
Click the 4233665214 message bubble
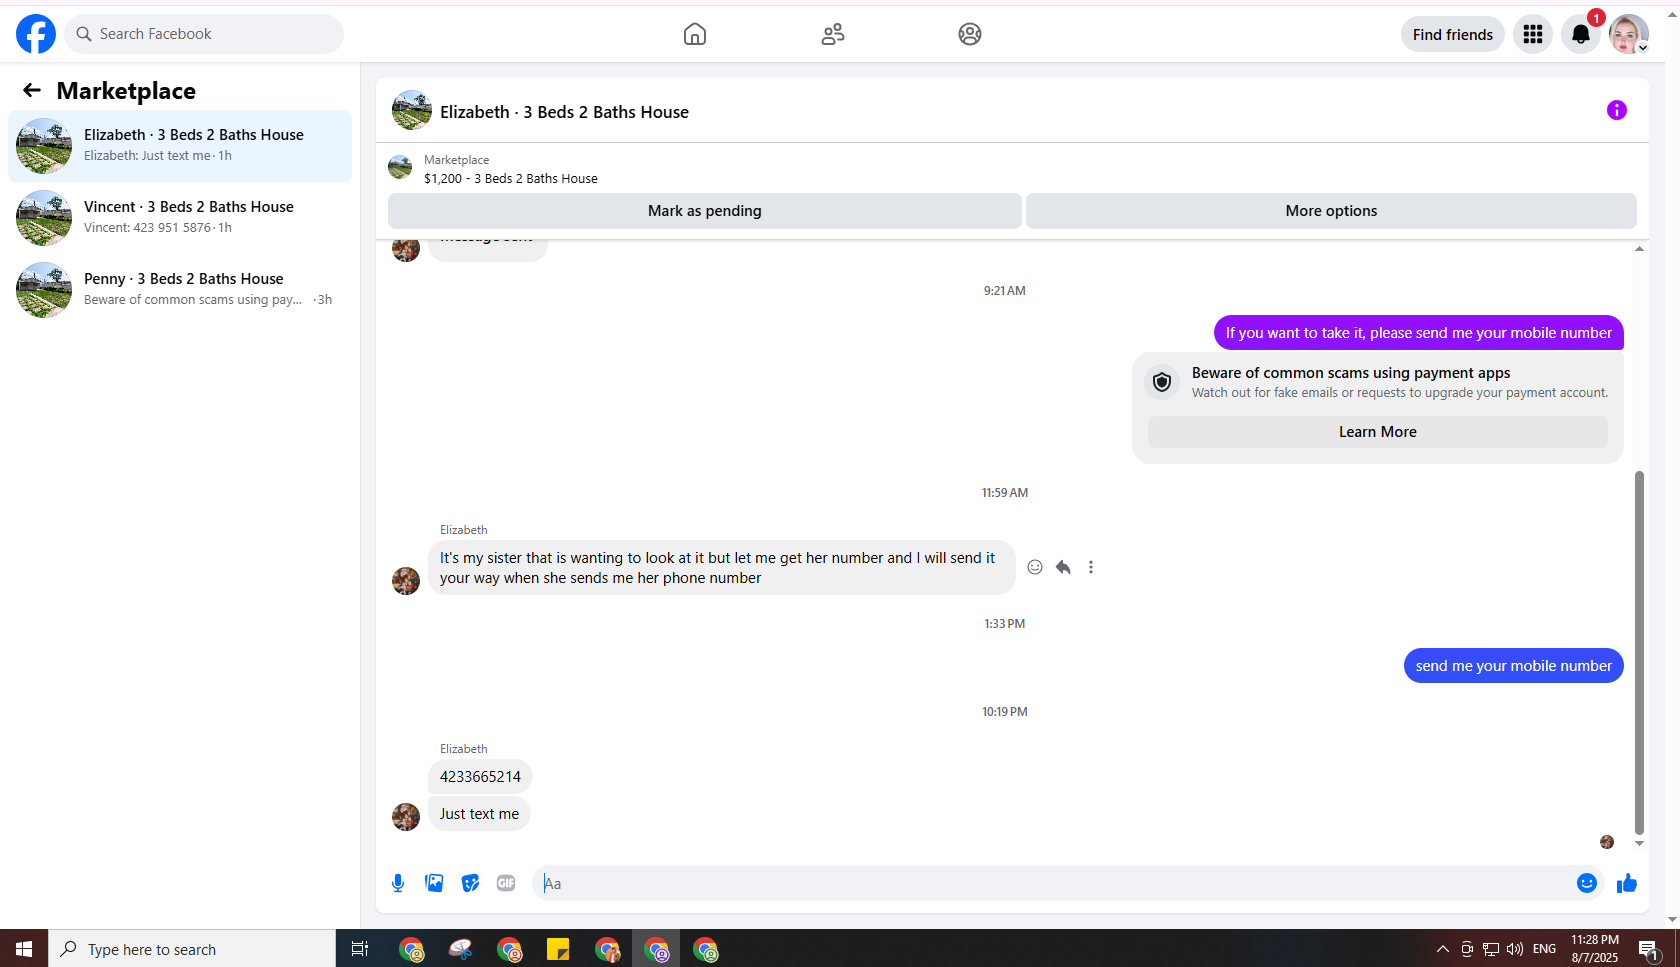(480, 777)
